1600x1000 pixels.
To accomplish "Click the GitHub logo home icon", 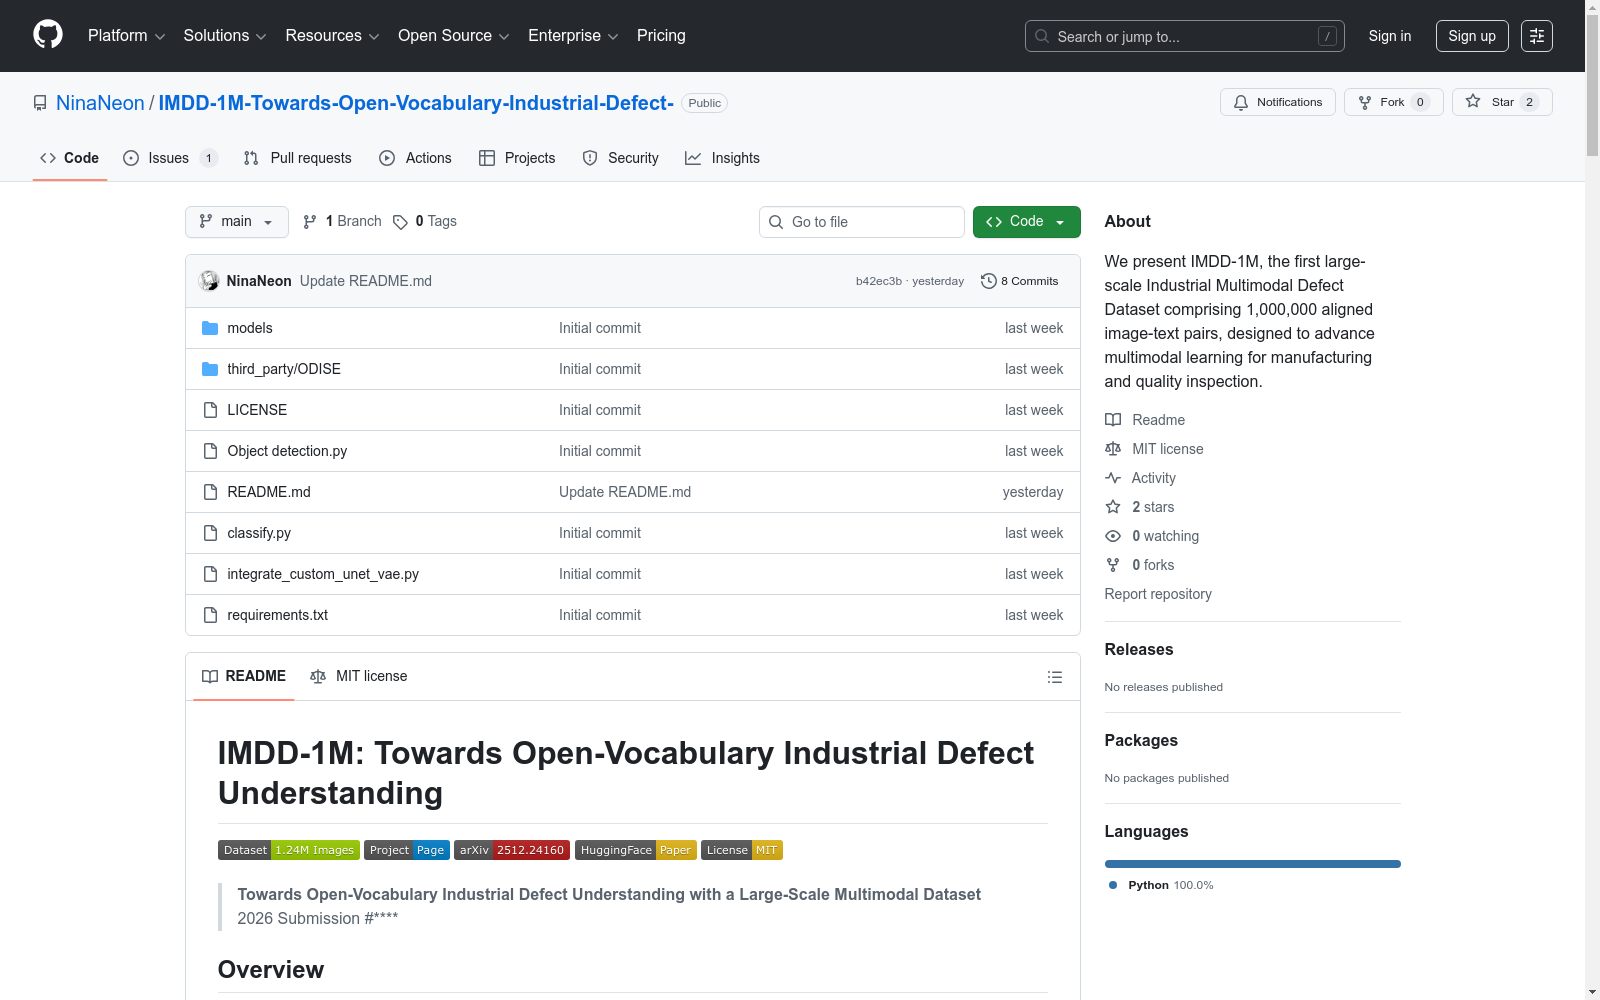I will pyautogui.click(x=48, y=35).
